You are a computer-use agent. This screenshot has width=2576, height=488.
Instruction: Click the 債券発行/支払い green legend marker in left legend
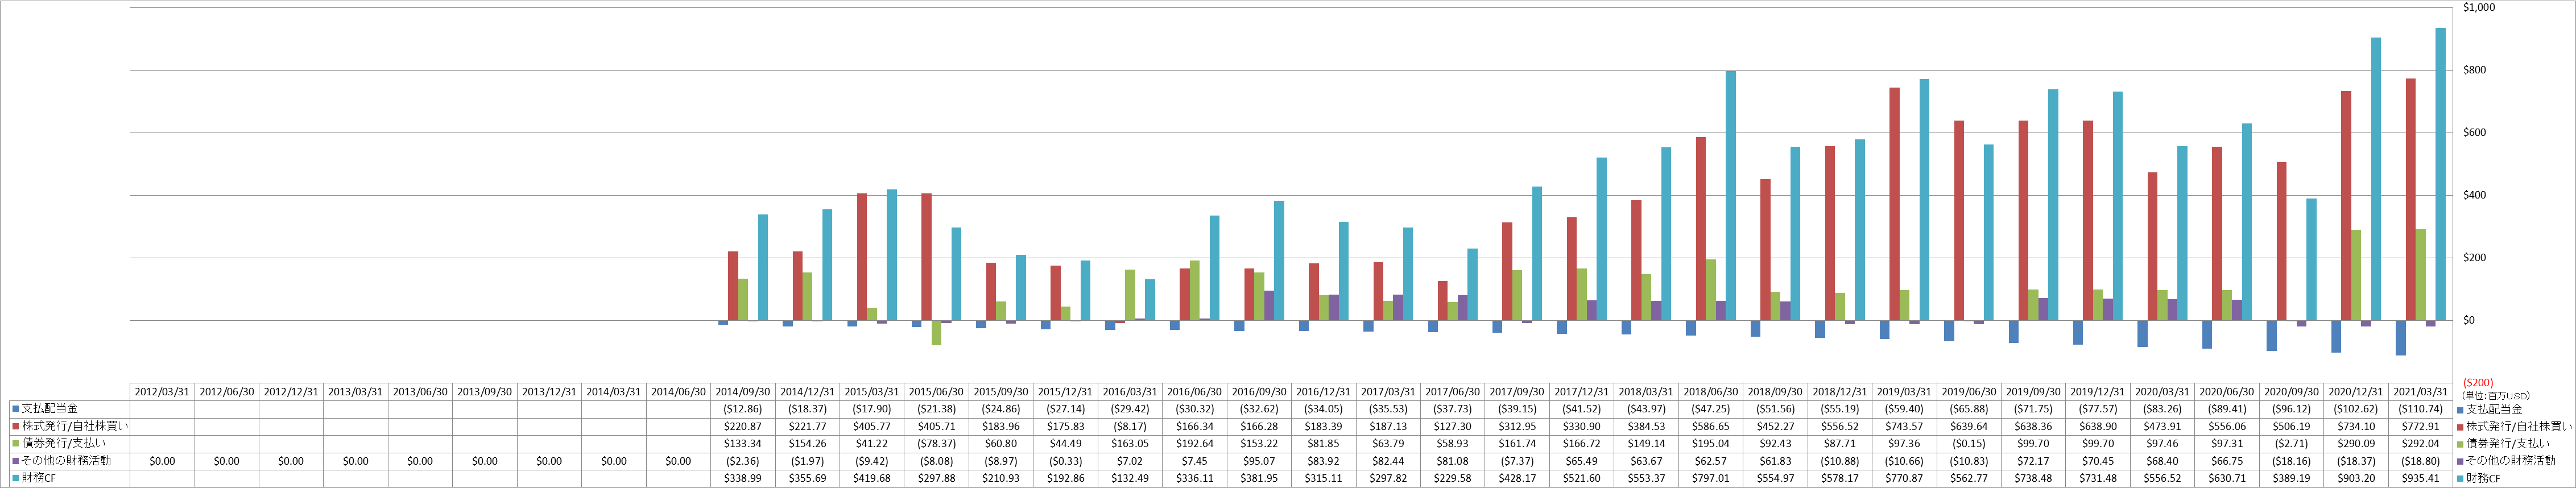pos(15,444)
